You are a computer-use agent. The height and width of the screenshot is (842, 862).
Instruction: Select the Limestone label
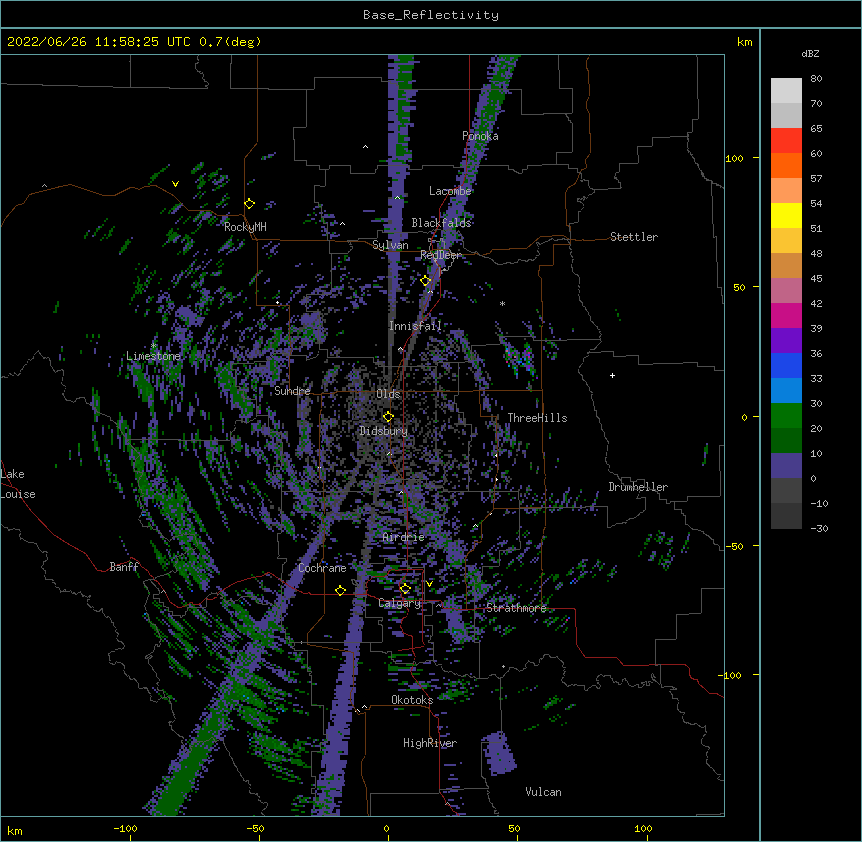(x=153, y=356)
